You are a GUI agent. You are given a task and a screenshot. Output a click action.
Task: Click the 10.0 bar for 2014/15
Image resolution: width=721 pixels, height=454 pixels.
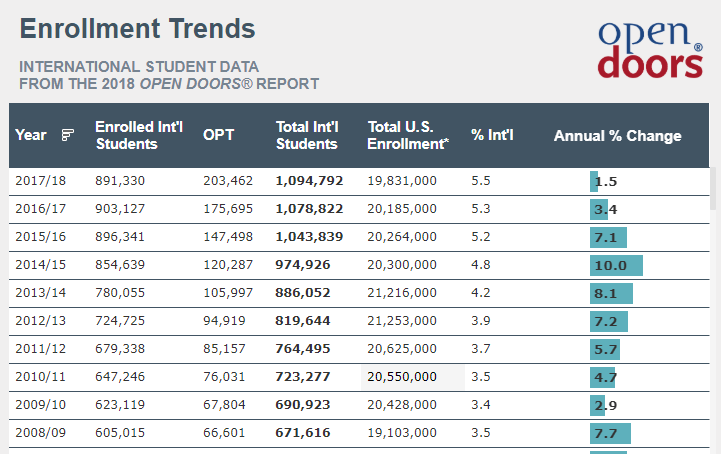click(x=616, y=266)
